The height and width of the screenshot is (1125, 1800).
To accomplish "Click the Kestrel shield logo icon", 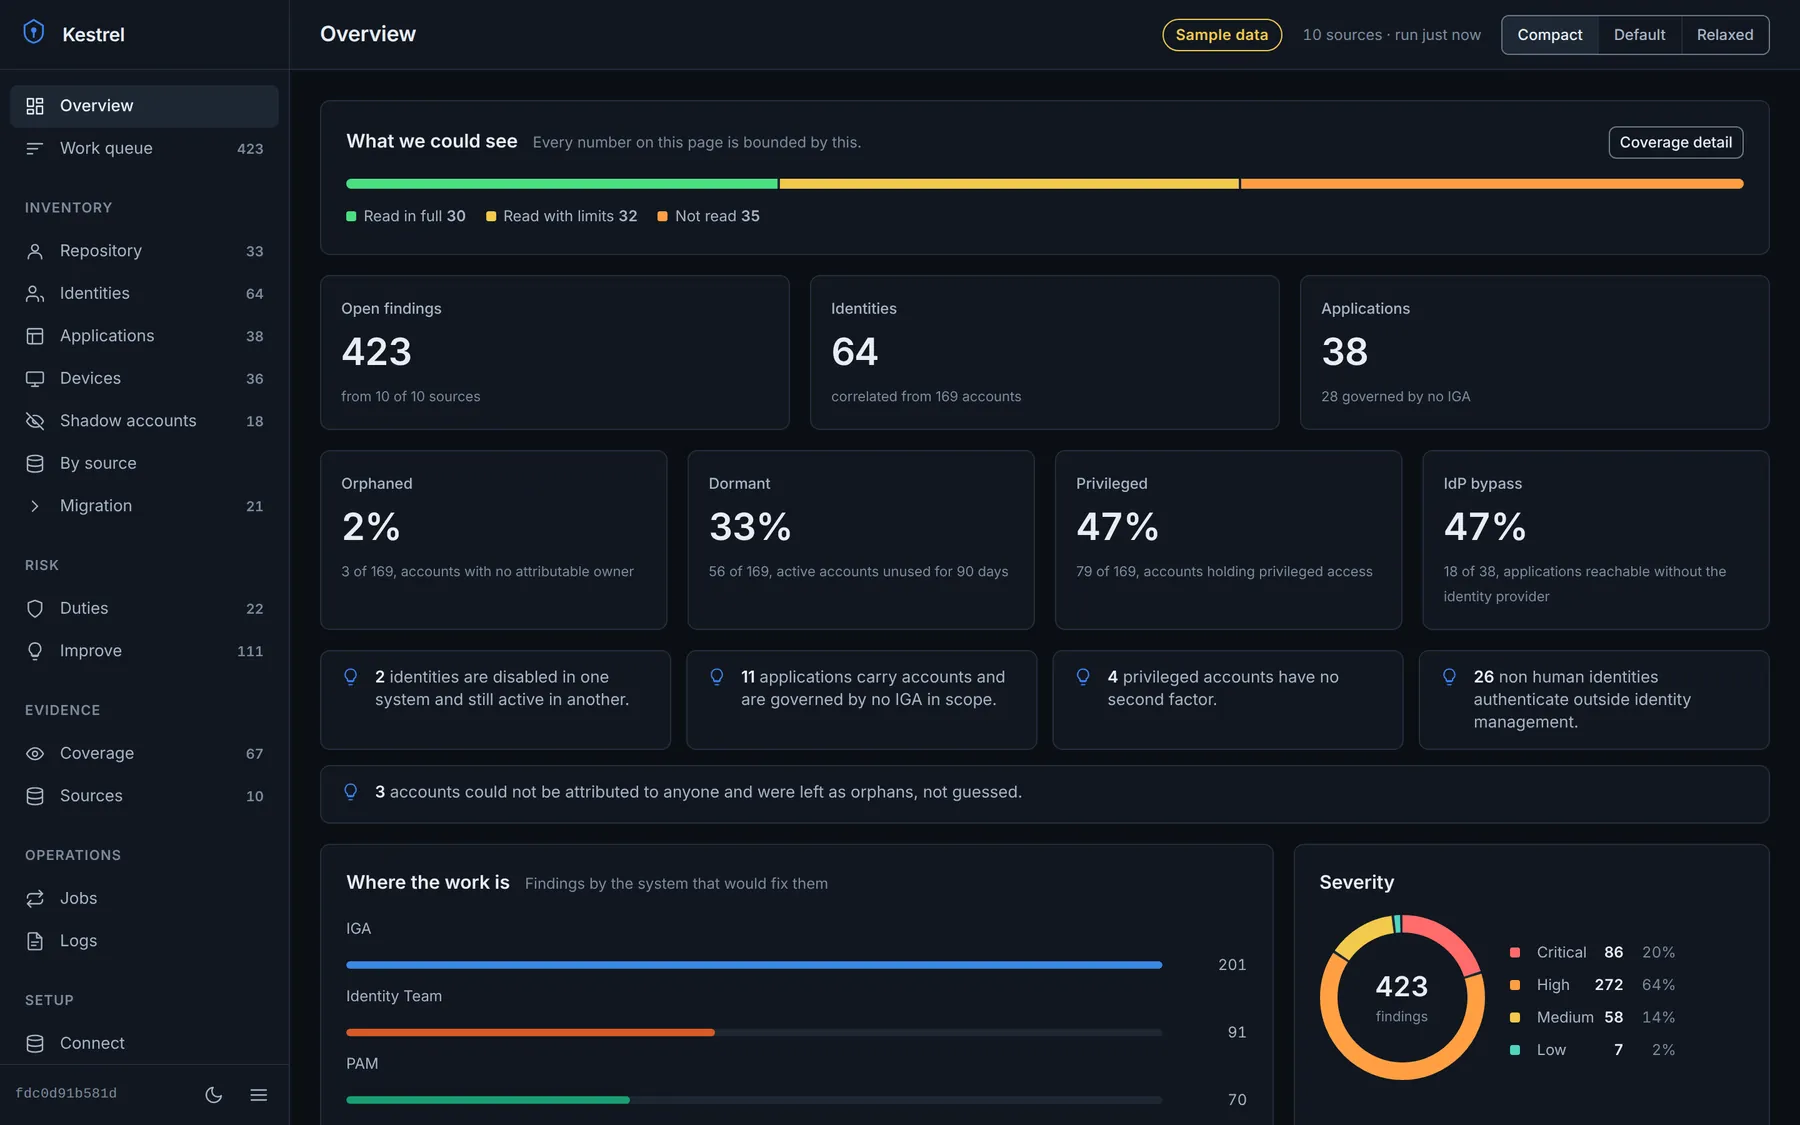I will [34, 33].
